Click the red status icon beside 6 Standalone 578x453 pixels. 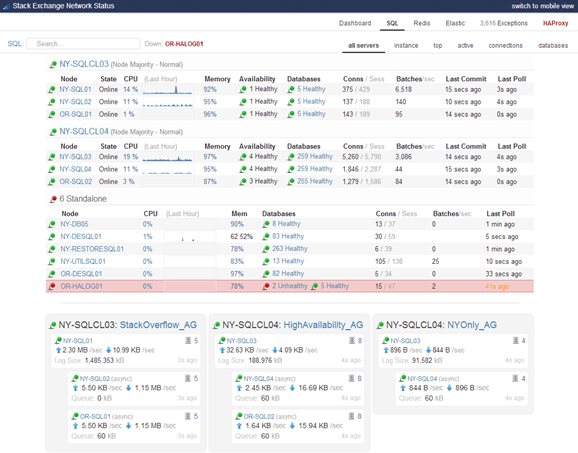pos(53,199)
